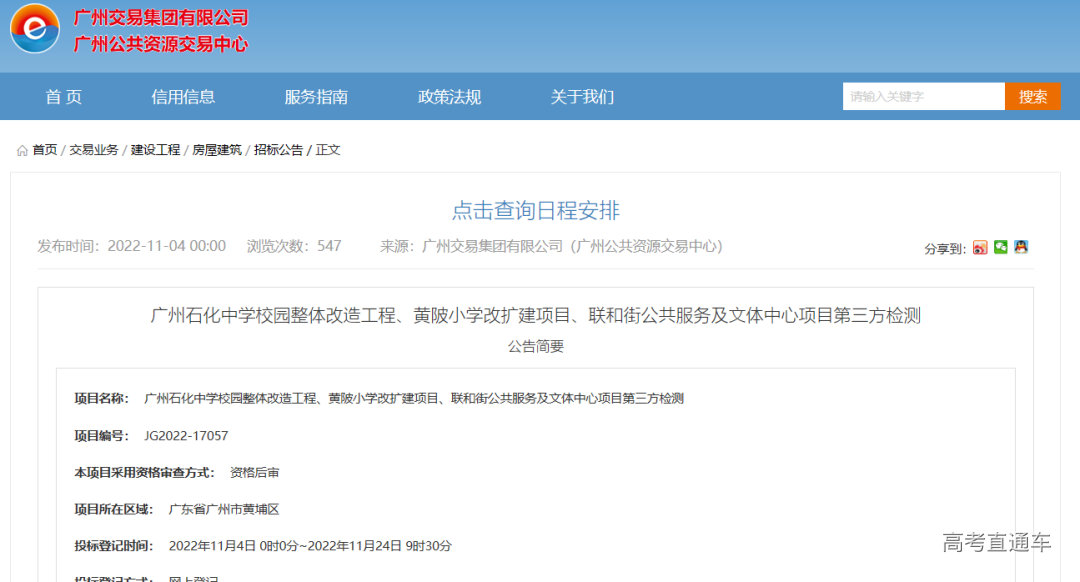Viewport: 1080px width, 582px height.
Task: Open the green WeChat share icon
Action: point(1000,247)
